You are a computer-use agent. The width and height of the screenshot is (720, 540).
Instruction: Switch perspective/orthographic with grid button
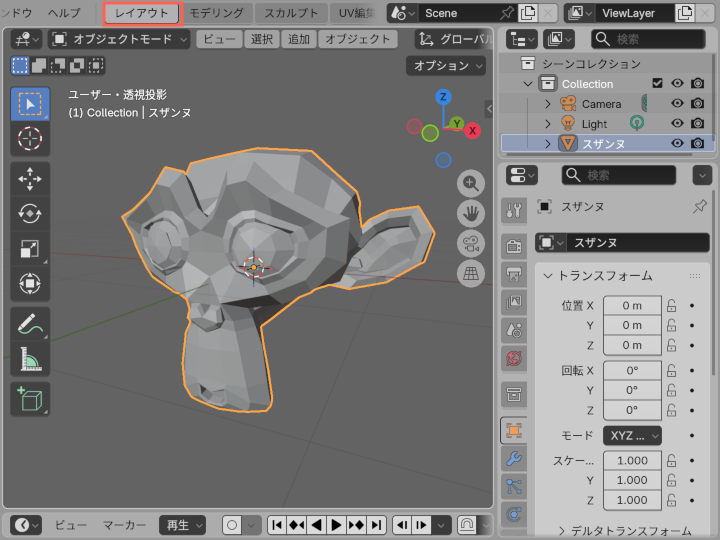tap(471, 274)
